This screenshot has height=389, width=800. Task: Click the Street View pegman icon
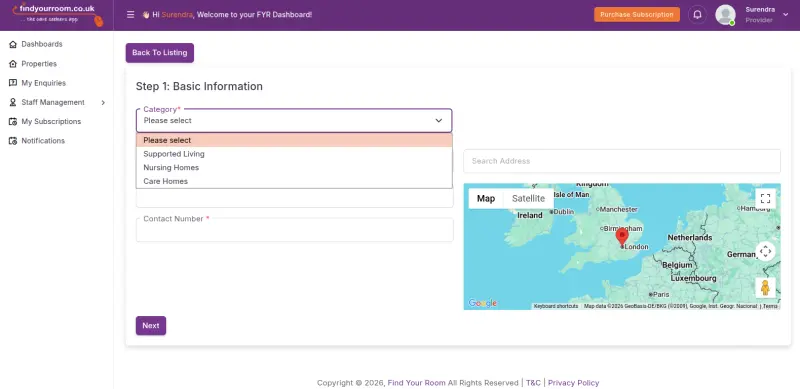765,288
